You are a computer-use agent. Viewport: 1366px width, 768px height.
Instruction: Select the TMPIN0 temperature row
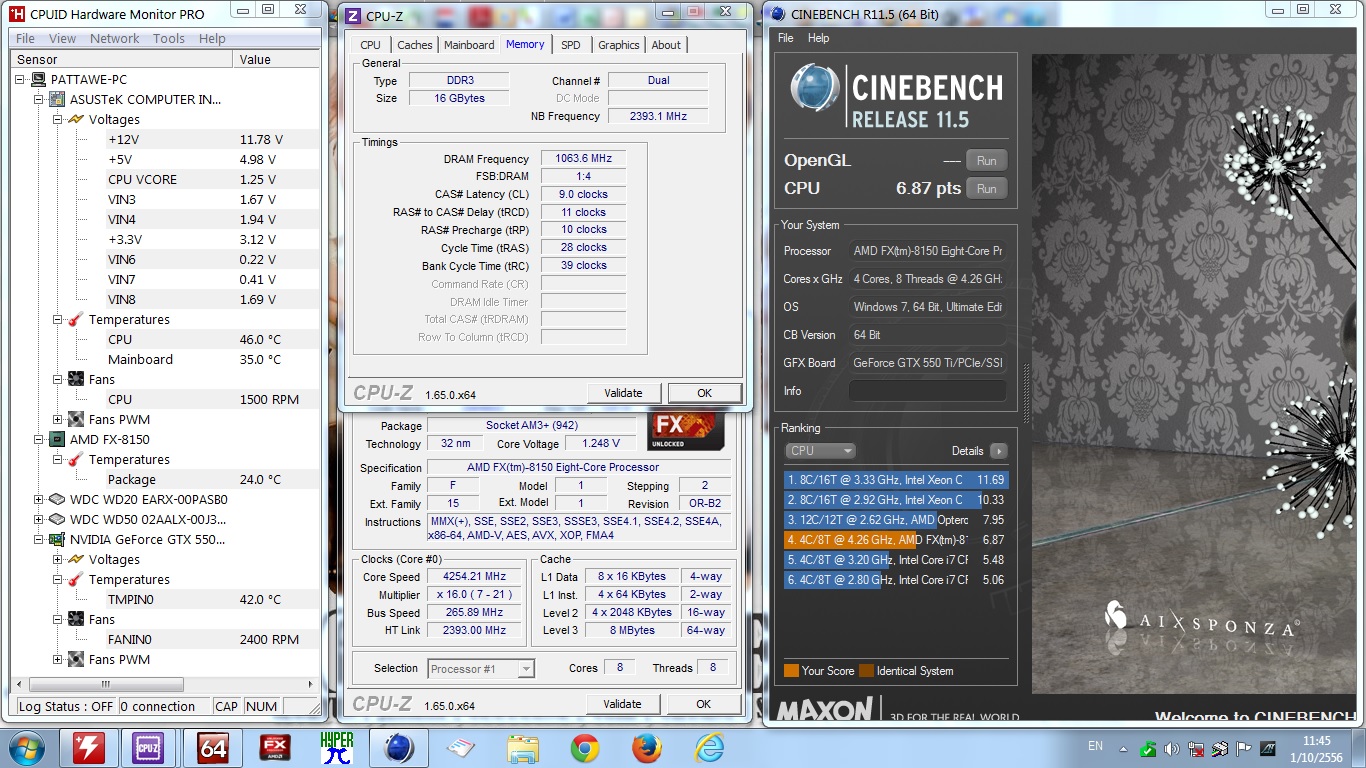213,599
